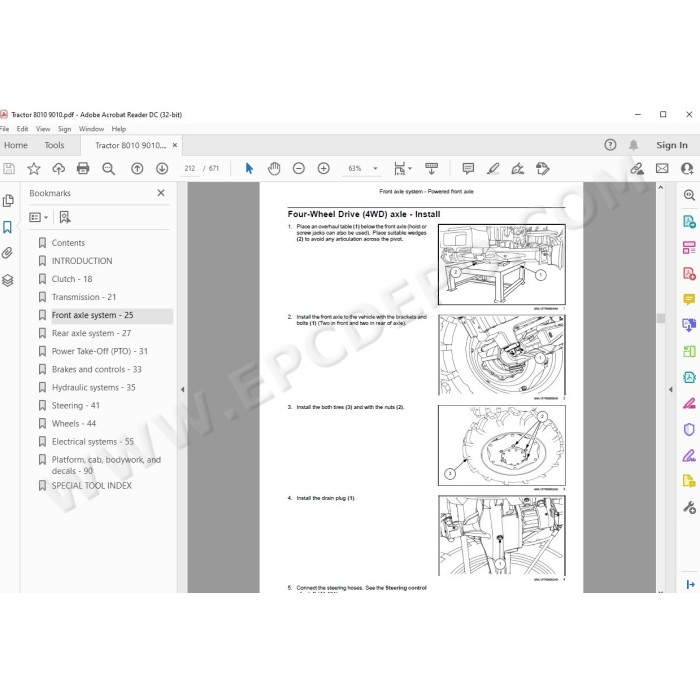This screenshot has width=700, height=700.
Task: Toggle scrolling mode icon
Action: (x=431, y=168)
